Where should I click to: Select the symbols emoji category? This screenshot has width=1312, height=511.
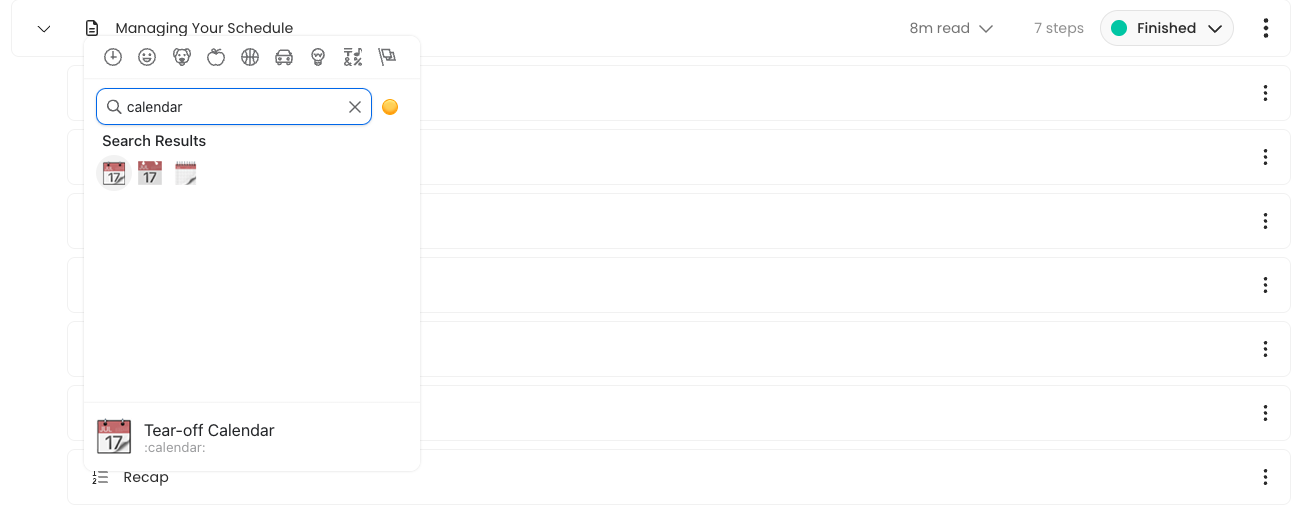click(x=352, y=58)
